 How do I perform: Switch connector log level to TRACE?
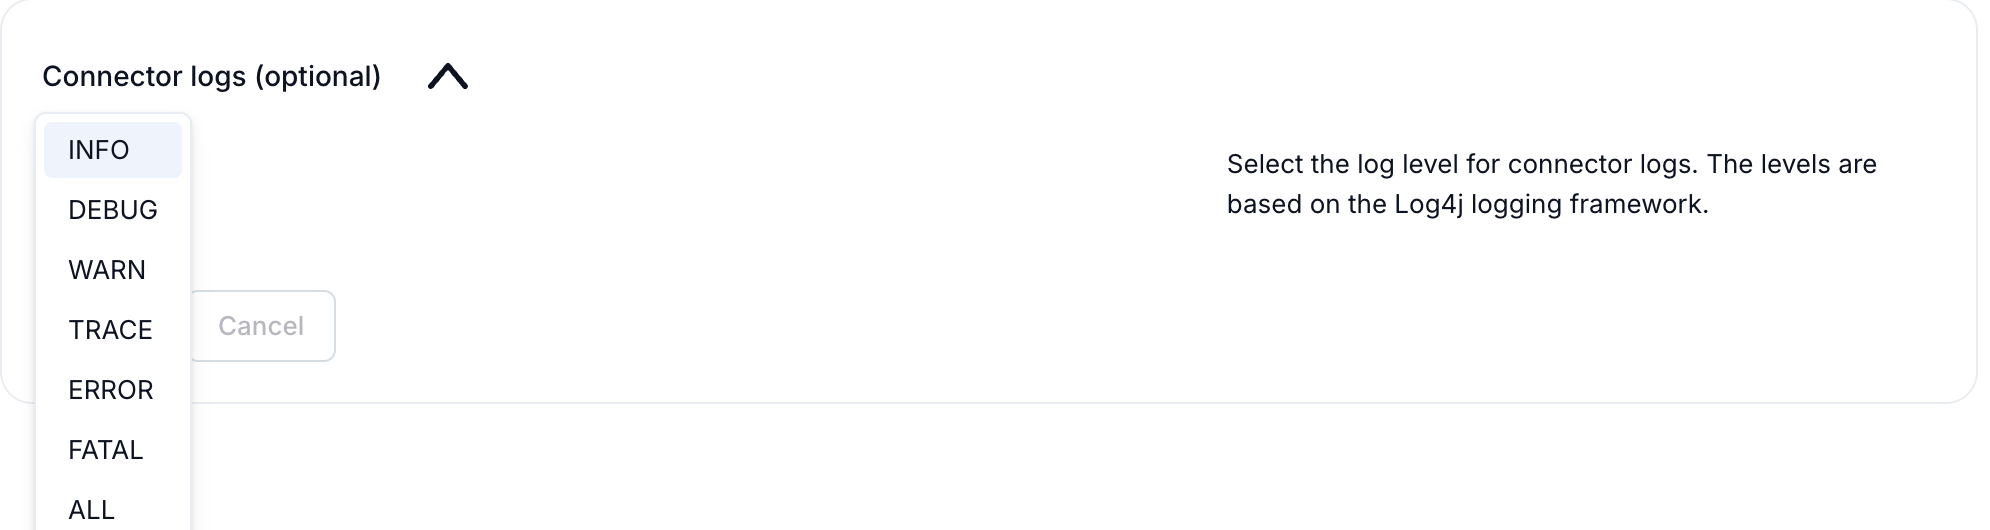[x=112, y=330]
